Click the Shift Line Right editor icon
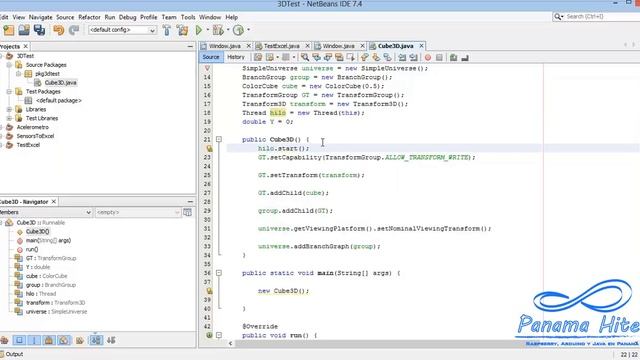Screen dimensions: 640x360 click(x=413, y=58)
